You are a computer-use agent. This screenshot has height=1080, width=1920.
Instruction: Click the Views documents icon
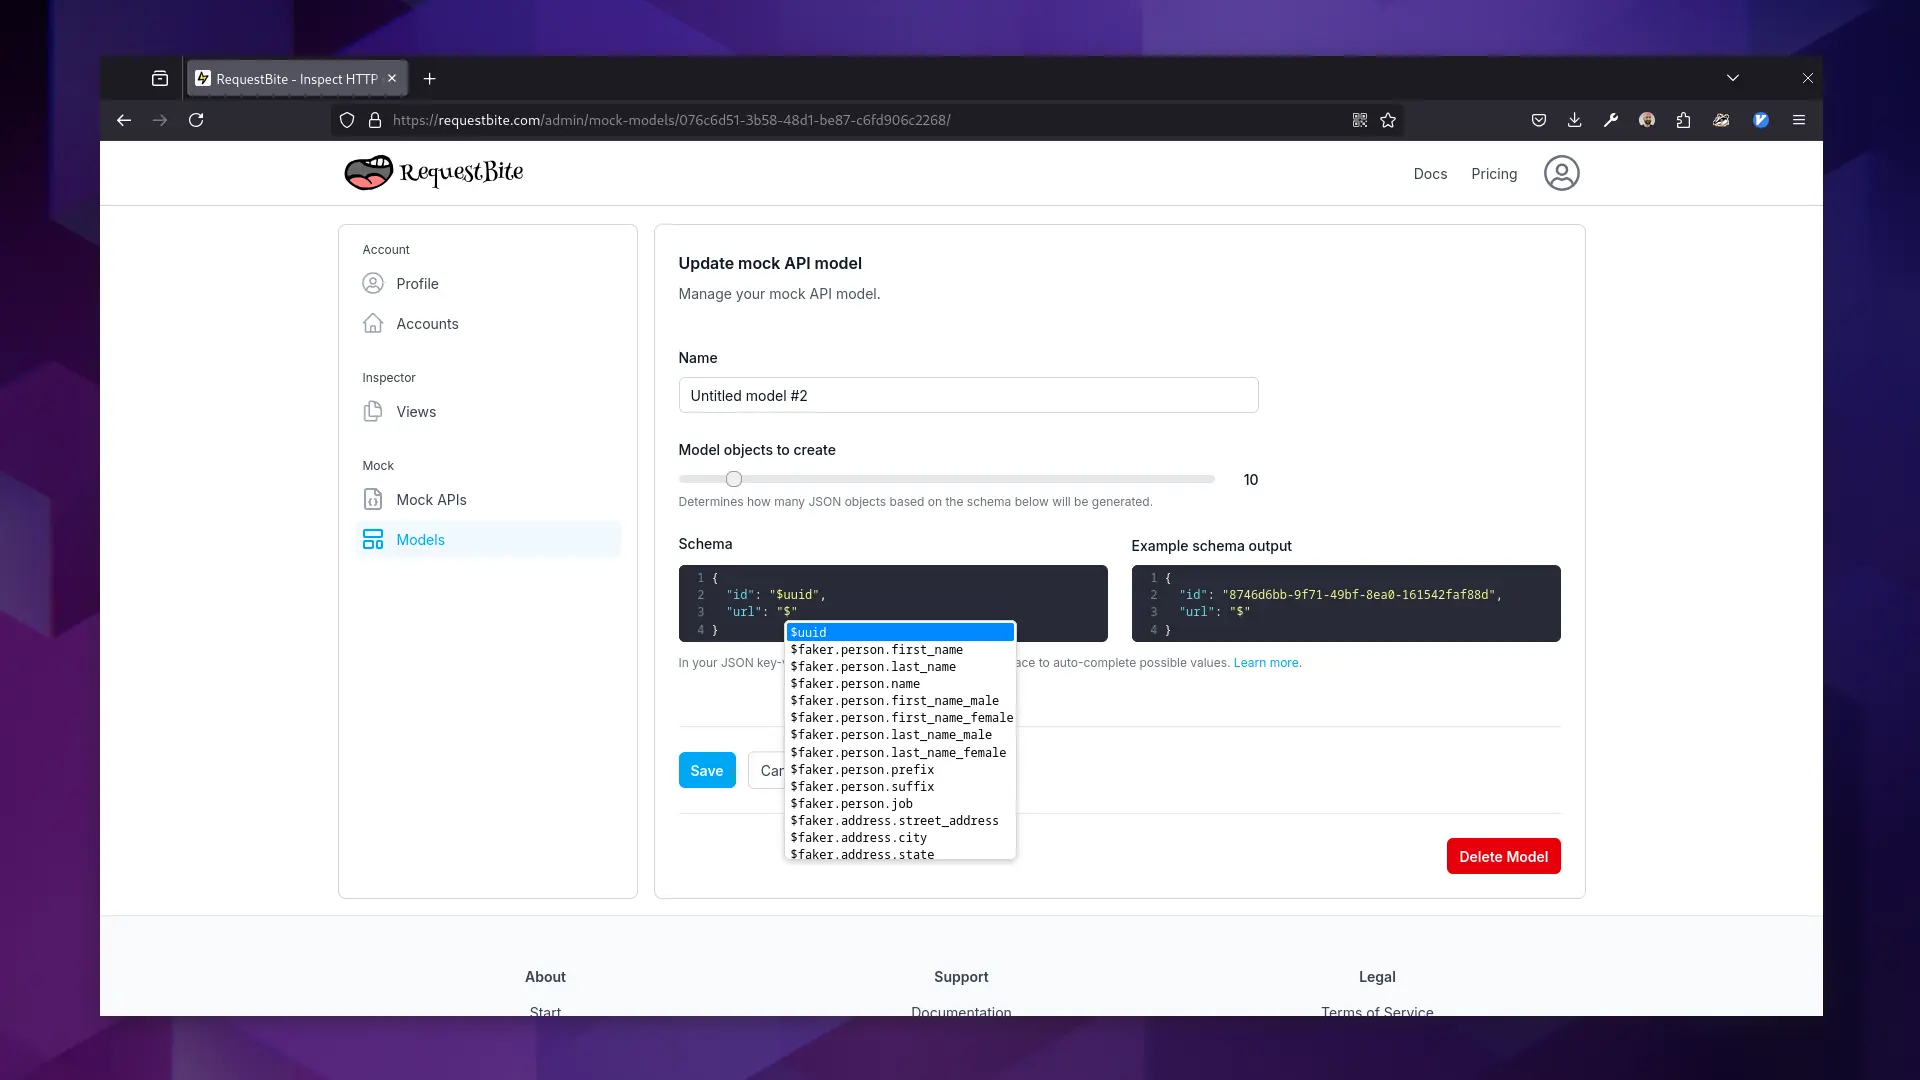coord(373,411)
